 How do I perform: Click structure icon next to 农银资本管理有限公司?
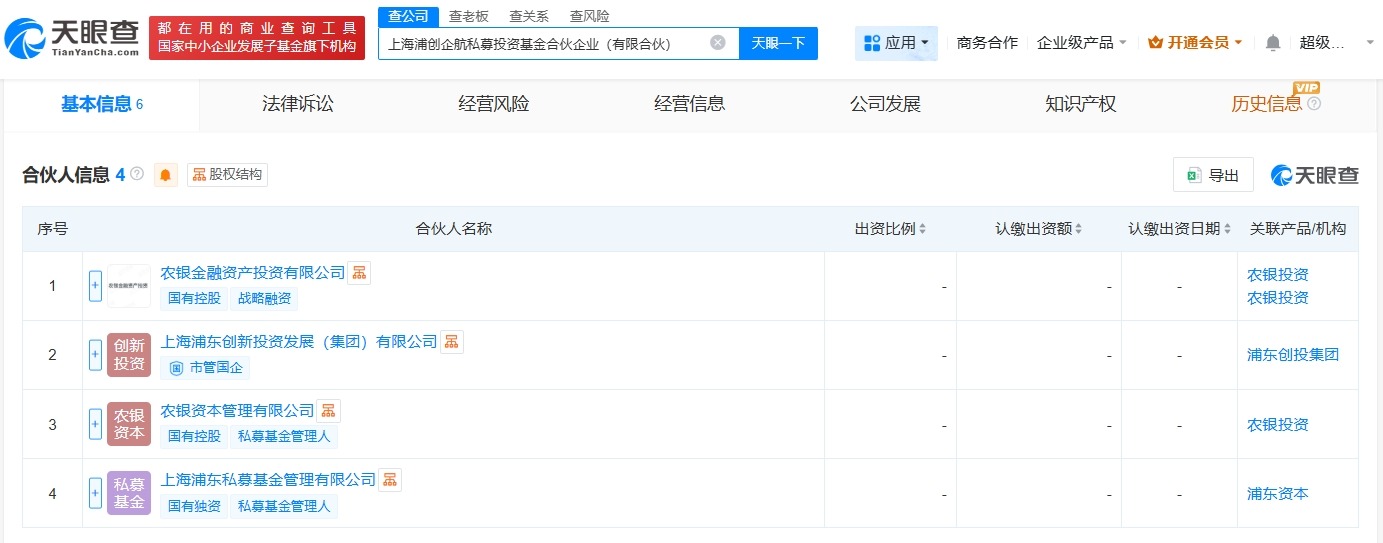(x=329, y=411)
